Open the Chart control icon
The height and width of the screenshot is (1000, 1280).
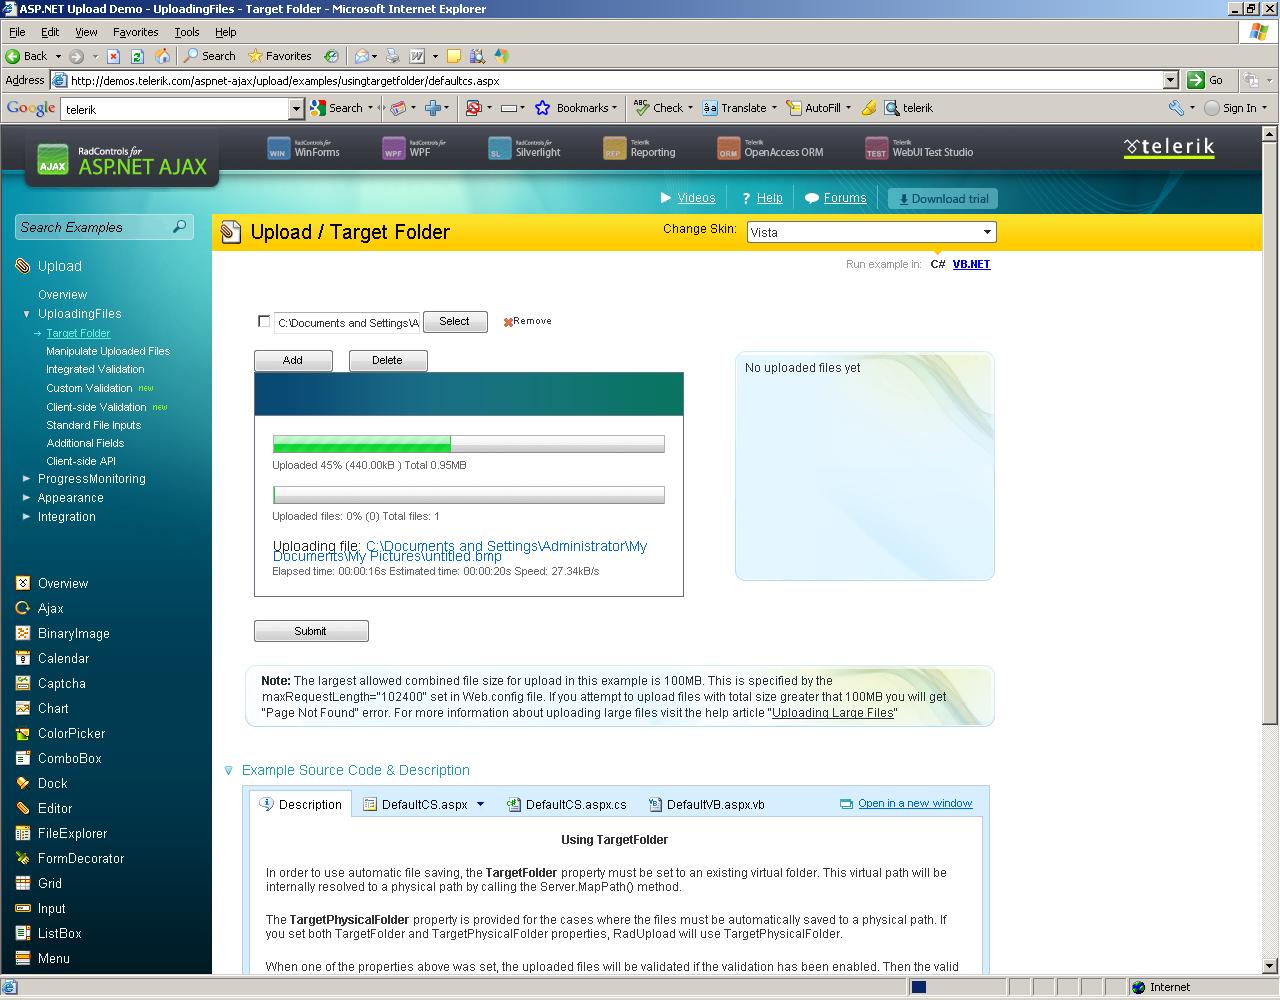[23, 708]
